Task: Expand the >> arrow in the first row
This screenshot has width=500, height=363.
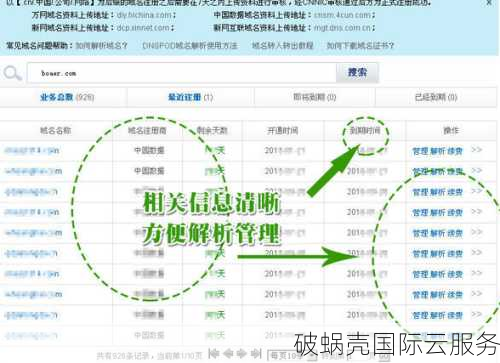Action: point(477,150)
